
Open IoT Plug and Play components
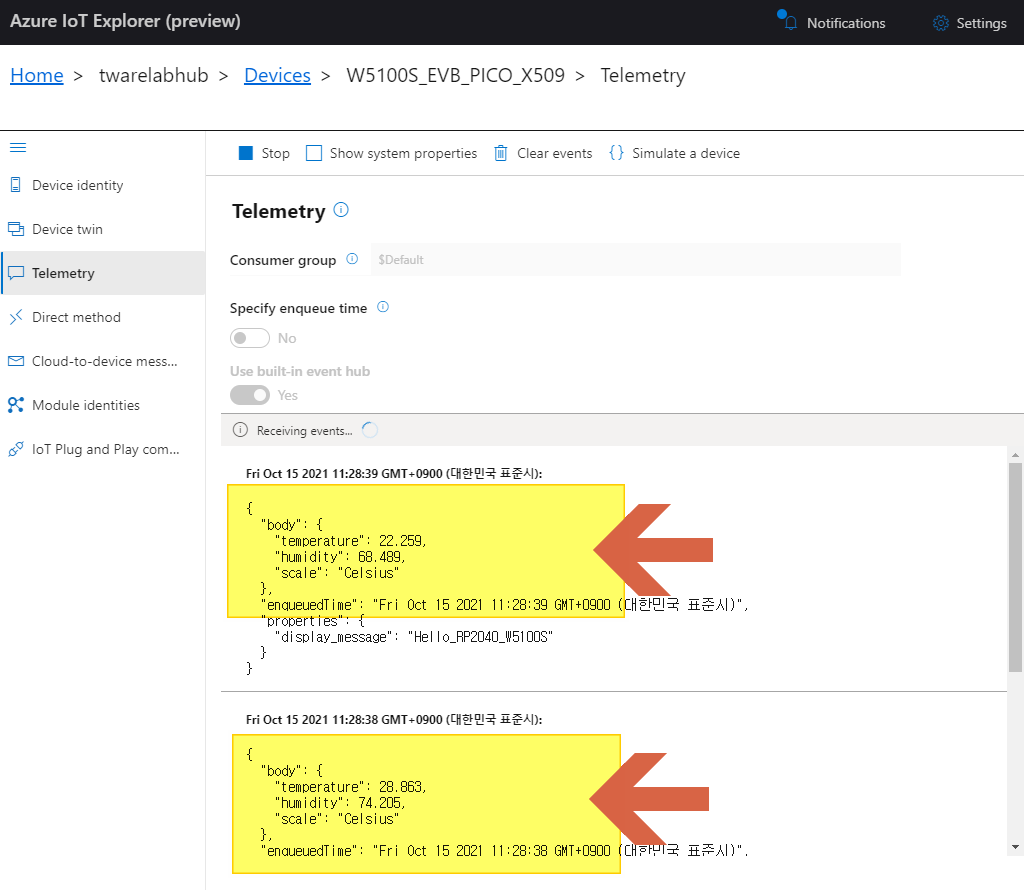103,449
